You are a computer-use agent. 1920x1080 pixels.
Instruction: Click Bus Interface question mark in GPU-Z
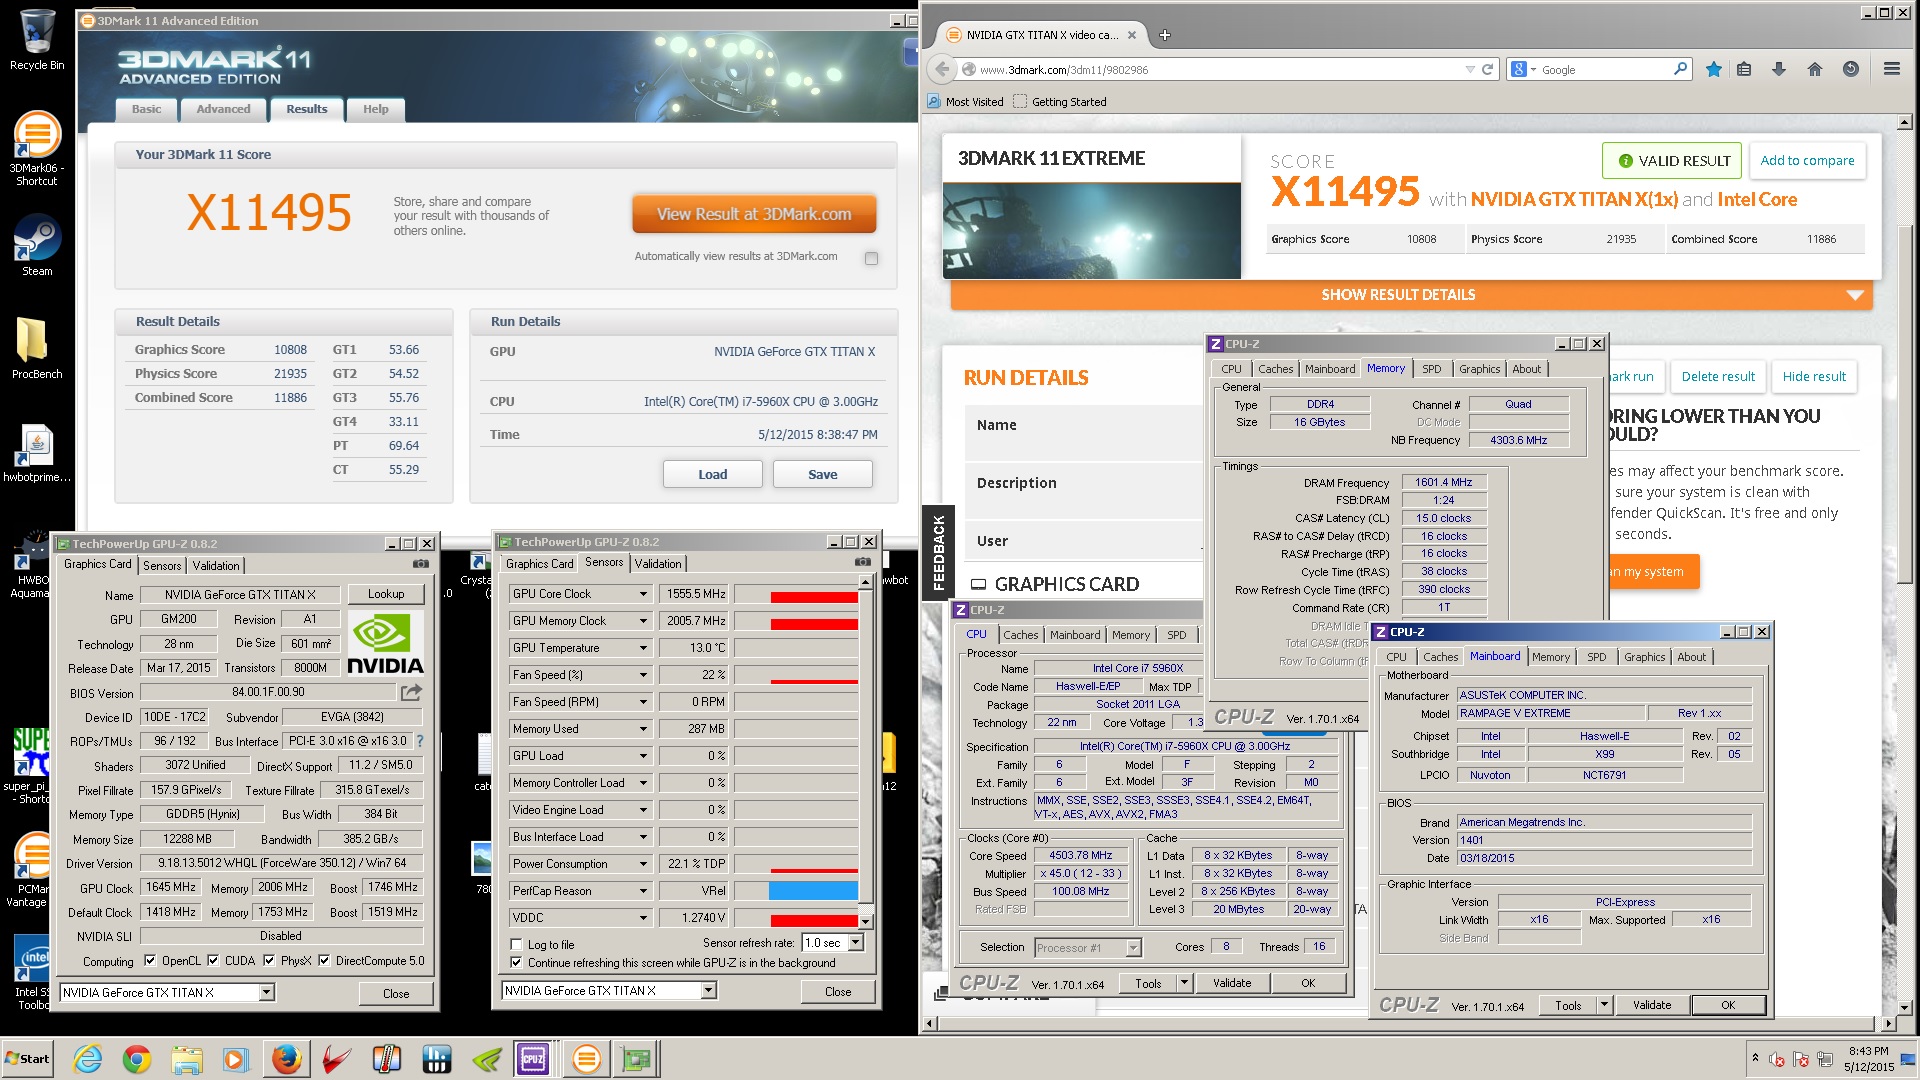(420, 741)
